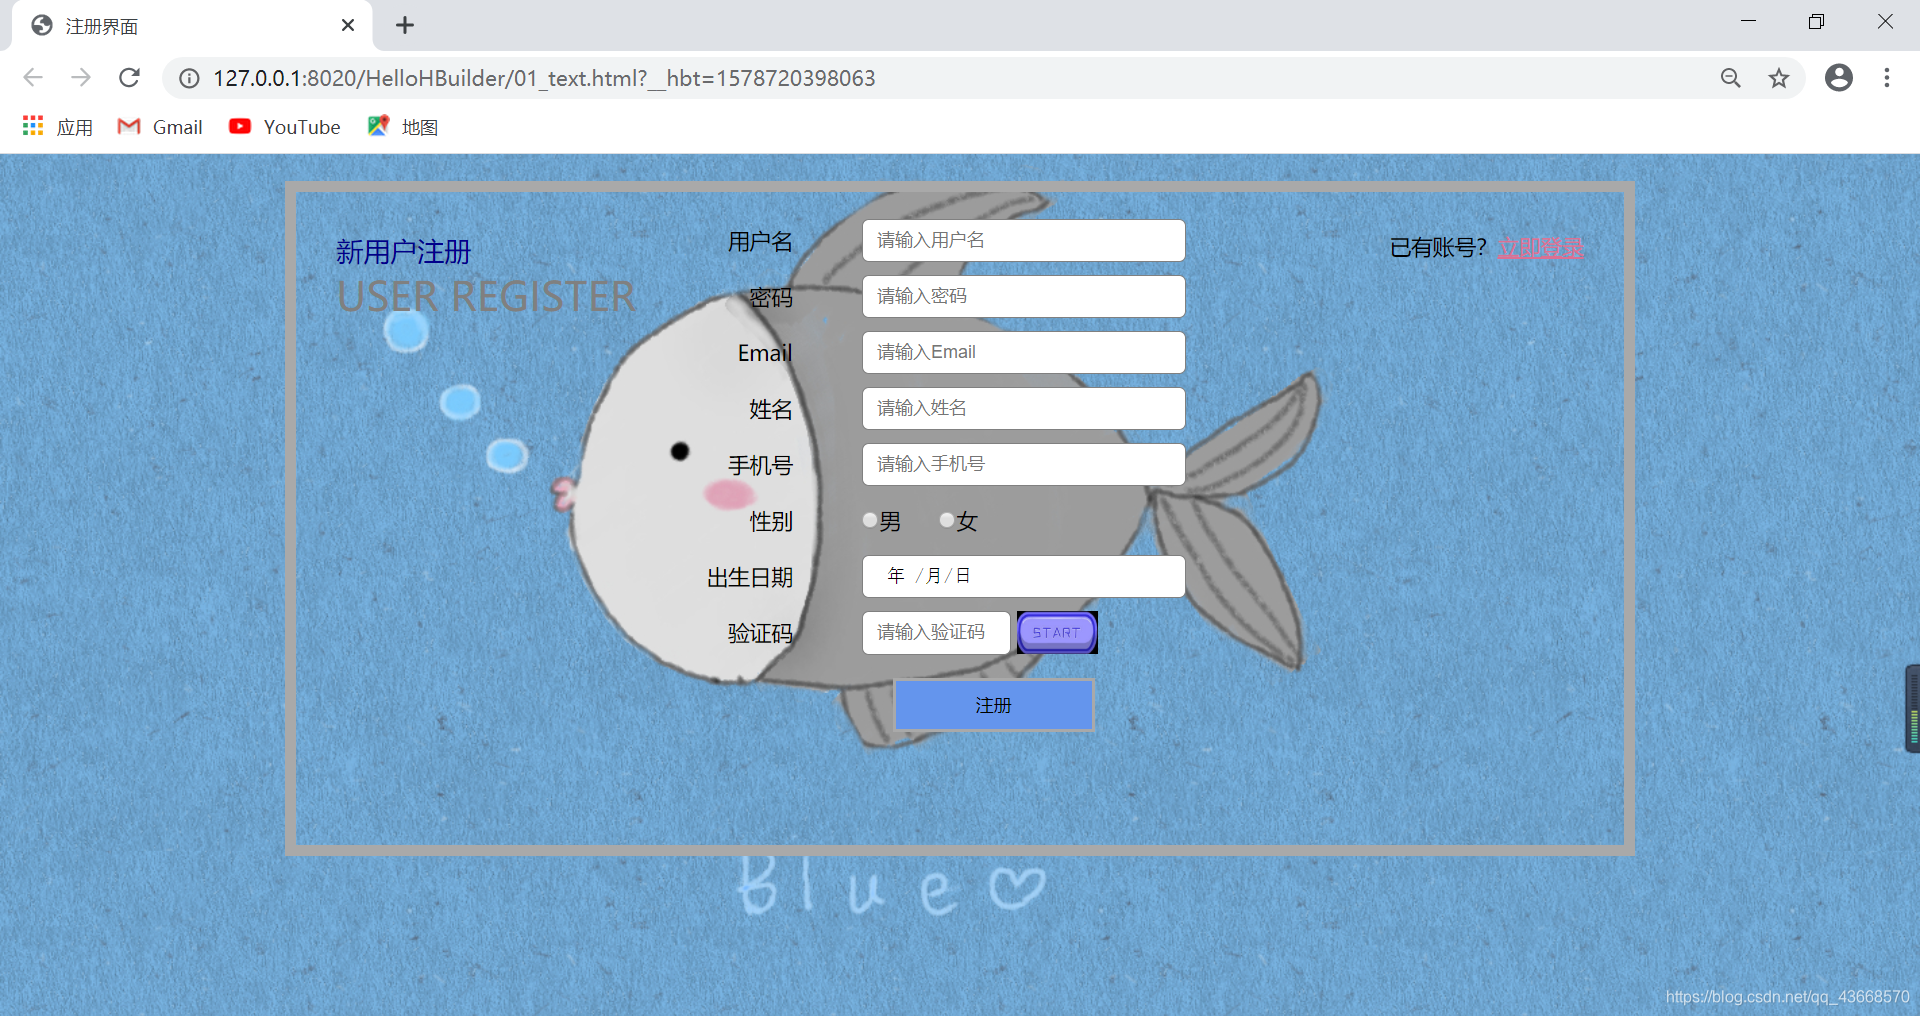Focus the 请输入验证码 captcha field
Viewport: 1920px width, 1016px height.
936,633
